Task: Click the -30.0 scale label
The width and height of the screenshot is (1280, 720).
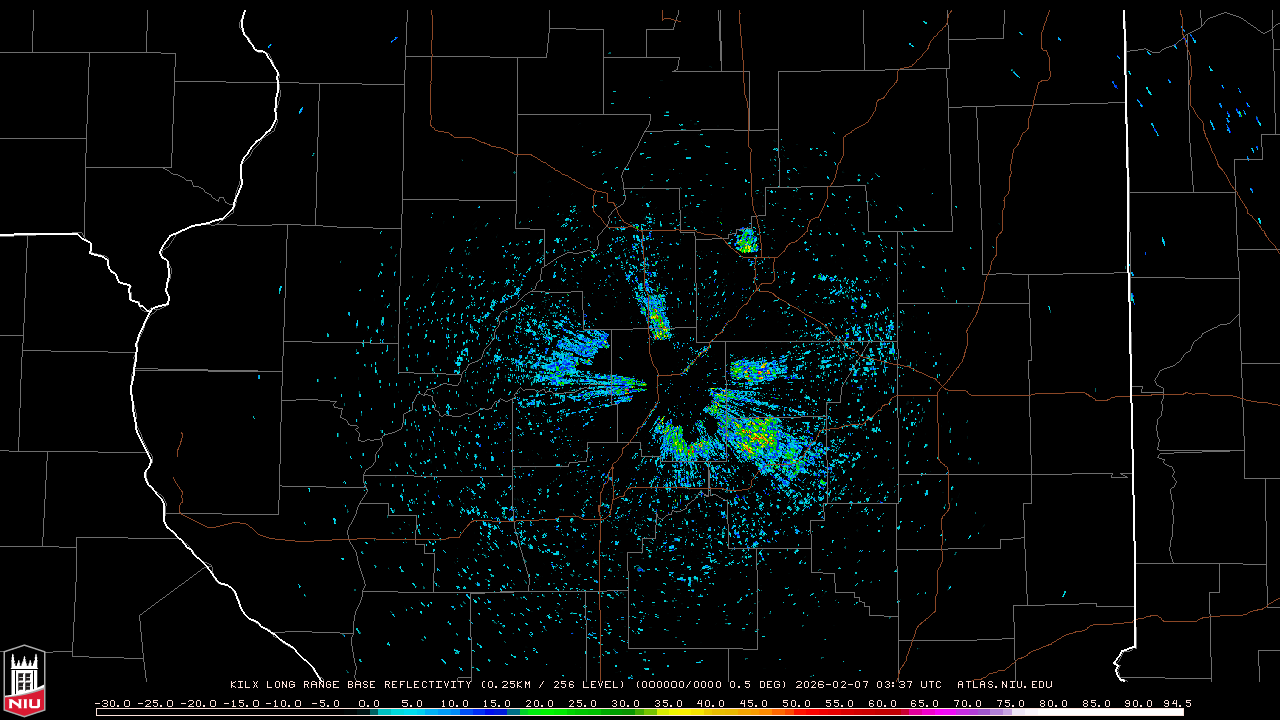Action: (x=113, y=703)
